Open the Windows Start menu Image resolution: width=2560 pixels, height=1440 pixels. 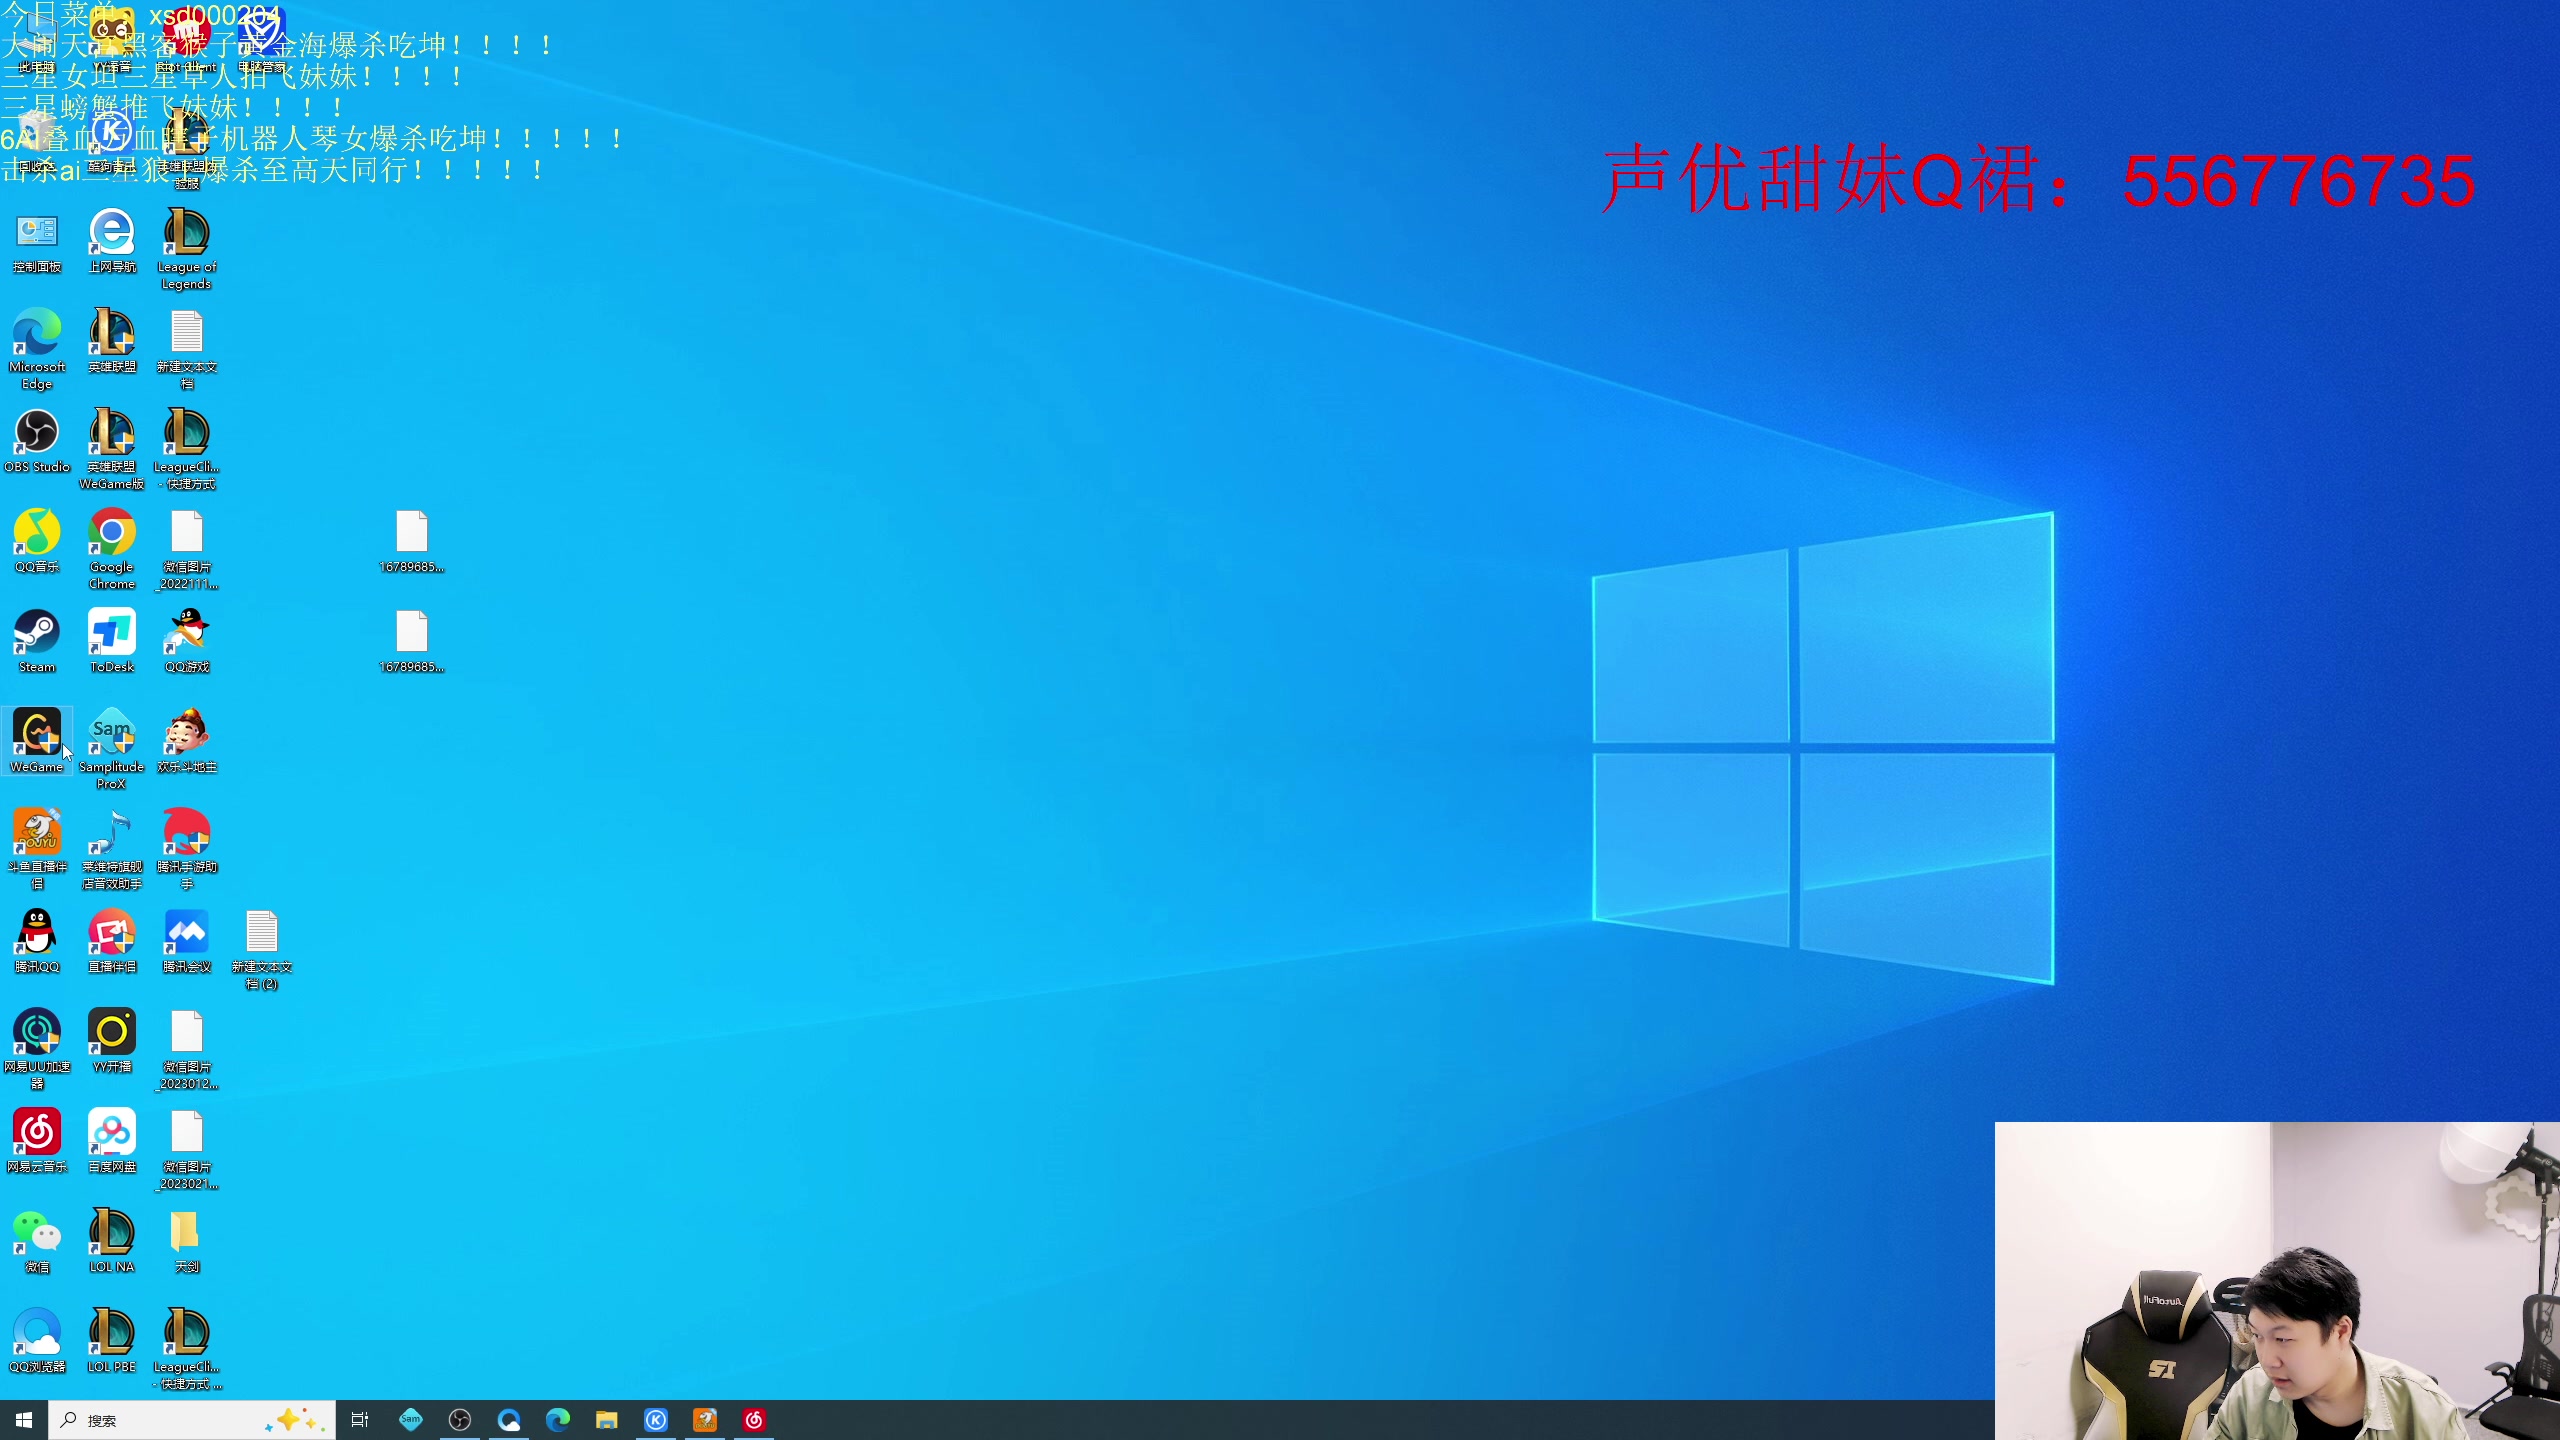[24, 1420]
